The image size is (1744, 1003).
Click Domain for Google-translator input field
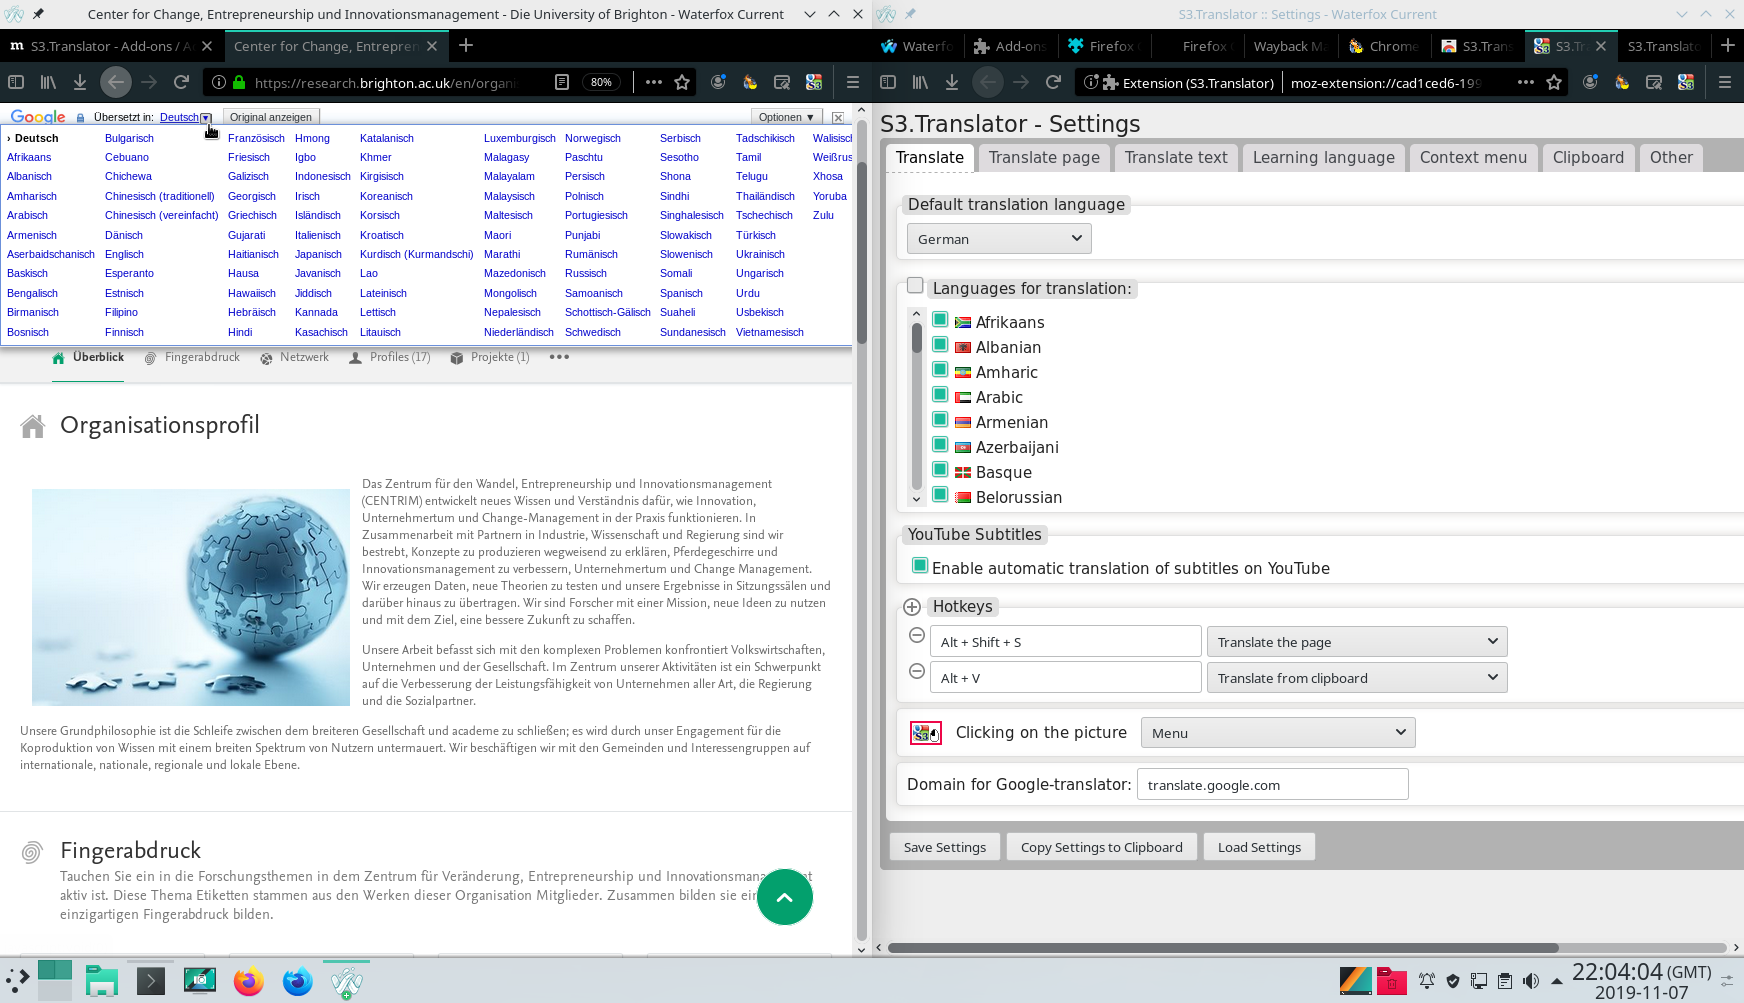click(x=1272, y=785)
